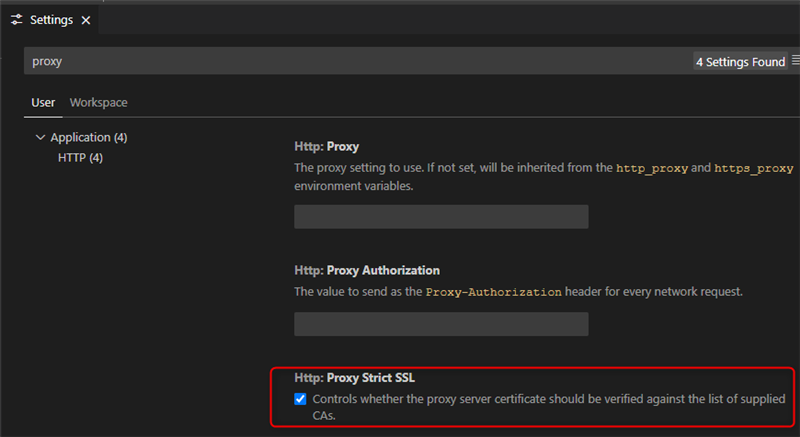Close the Settings editor tab
Image resolution: width=800 pixels, height=437 pixels.
pyautogui.click(x=84, y=20)
